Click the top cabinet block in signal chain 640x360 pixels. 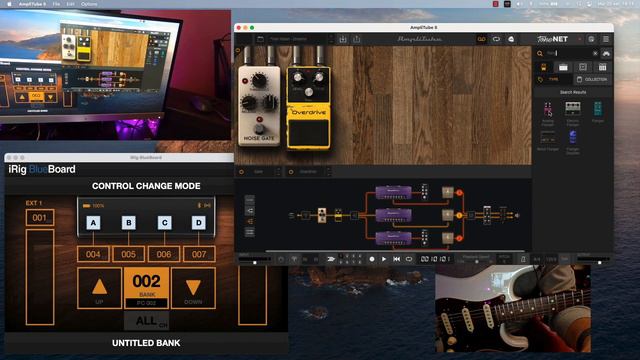point(448,192)
